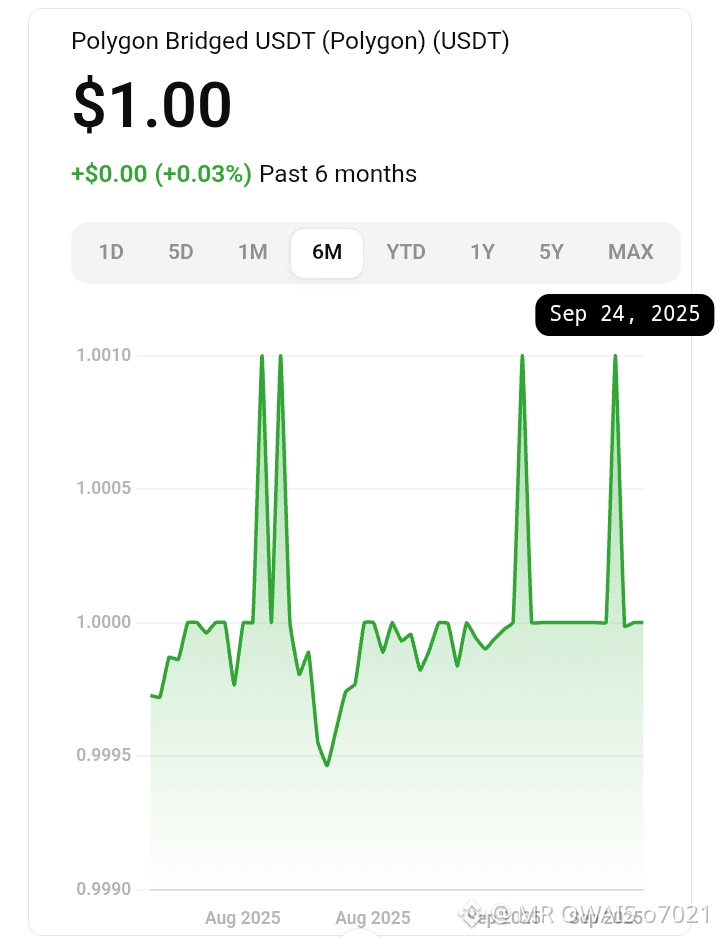Screen dimensions: 720x939
Task: Switch chart range to 1D
Action: (x=111, y=252)
